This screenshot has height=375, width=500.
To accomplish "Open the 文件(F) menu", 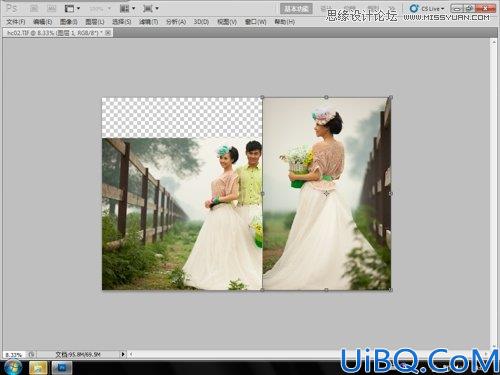I will coord(16,22).
